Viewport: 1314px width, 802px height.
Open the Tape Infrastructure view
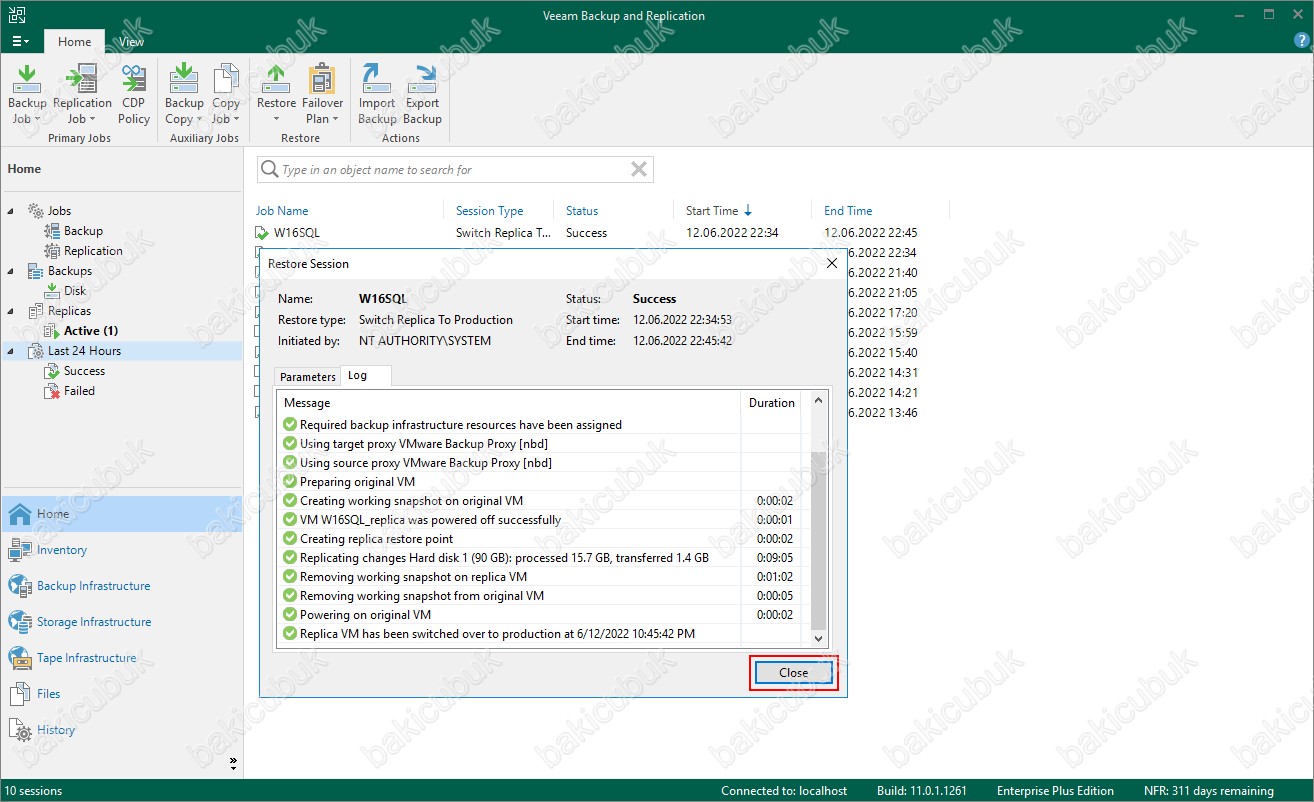pos(121,658)
